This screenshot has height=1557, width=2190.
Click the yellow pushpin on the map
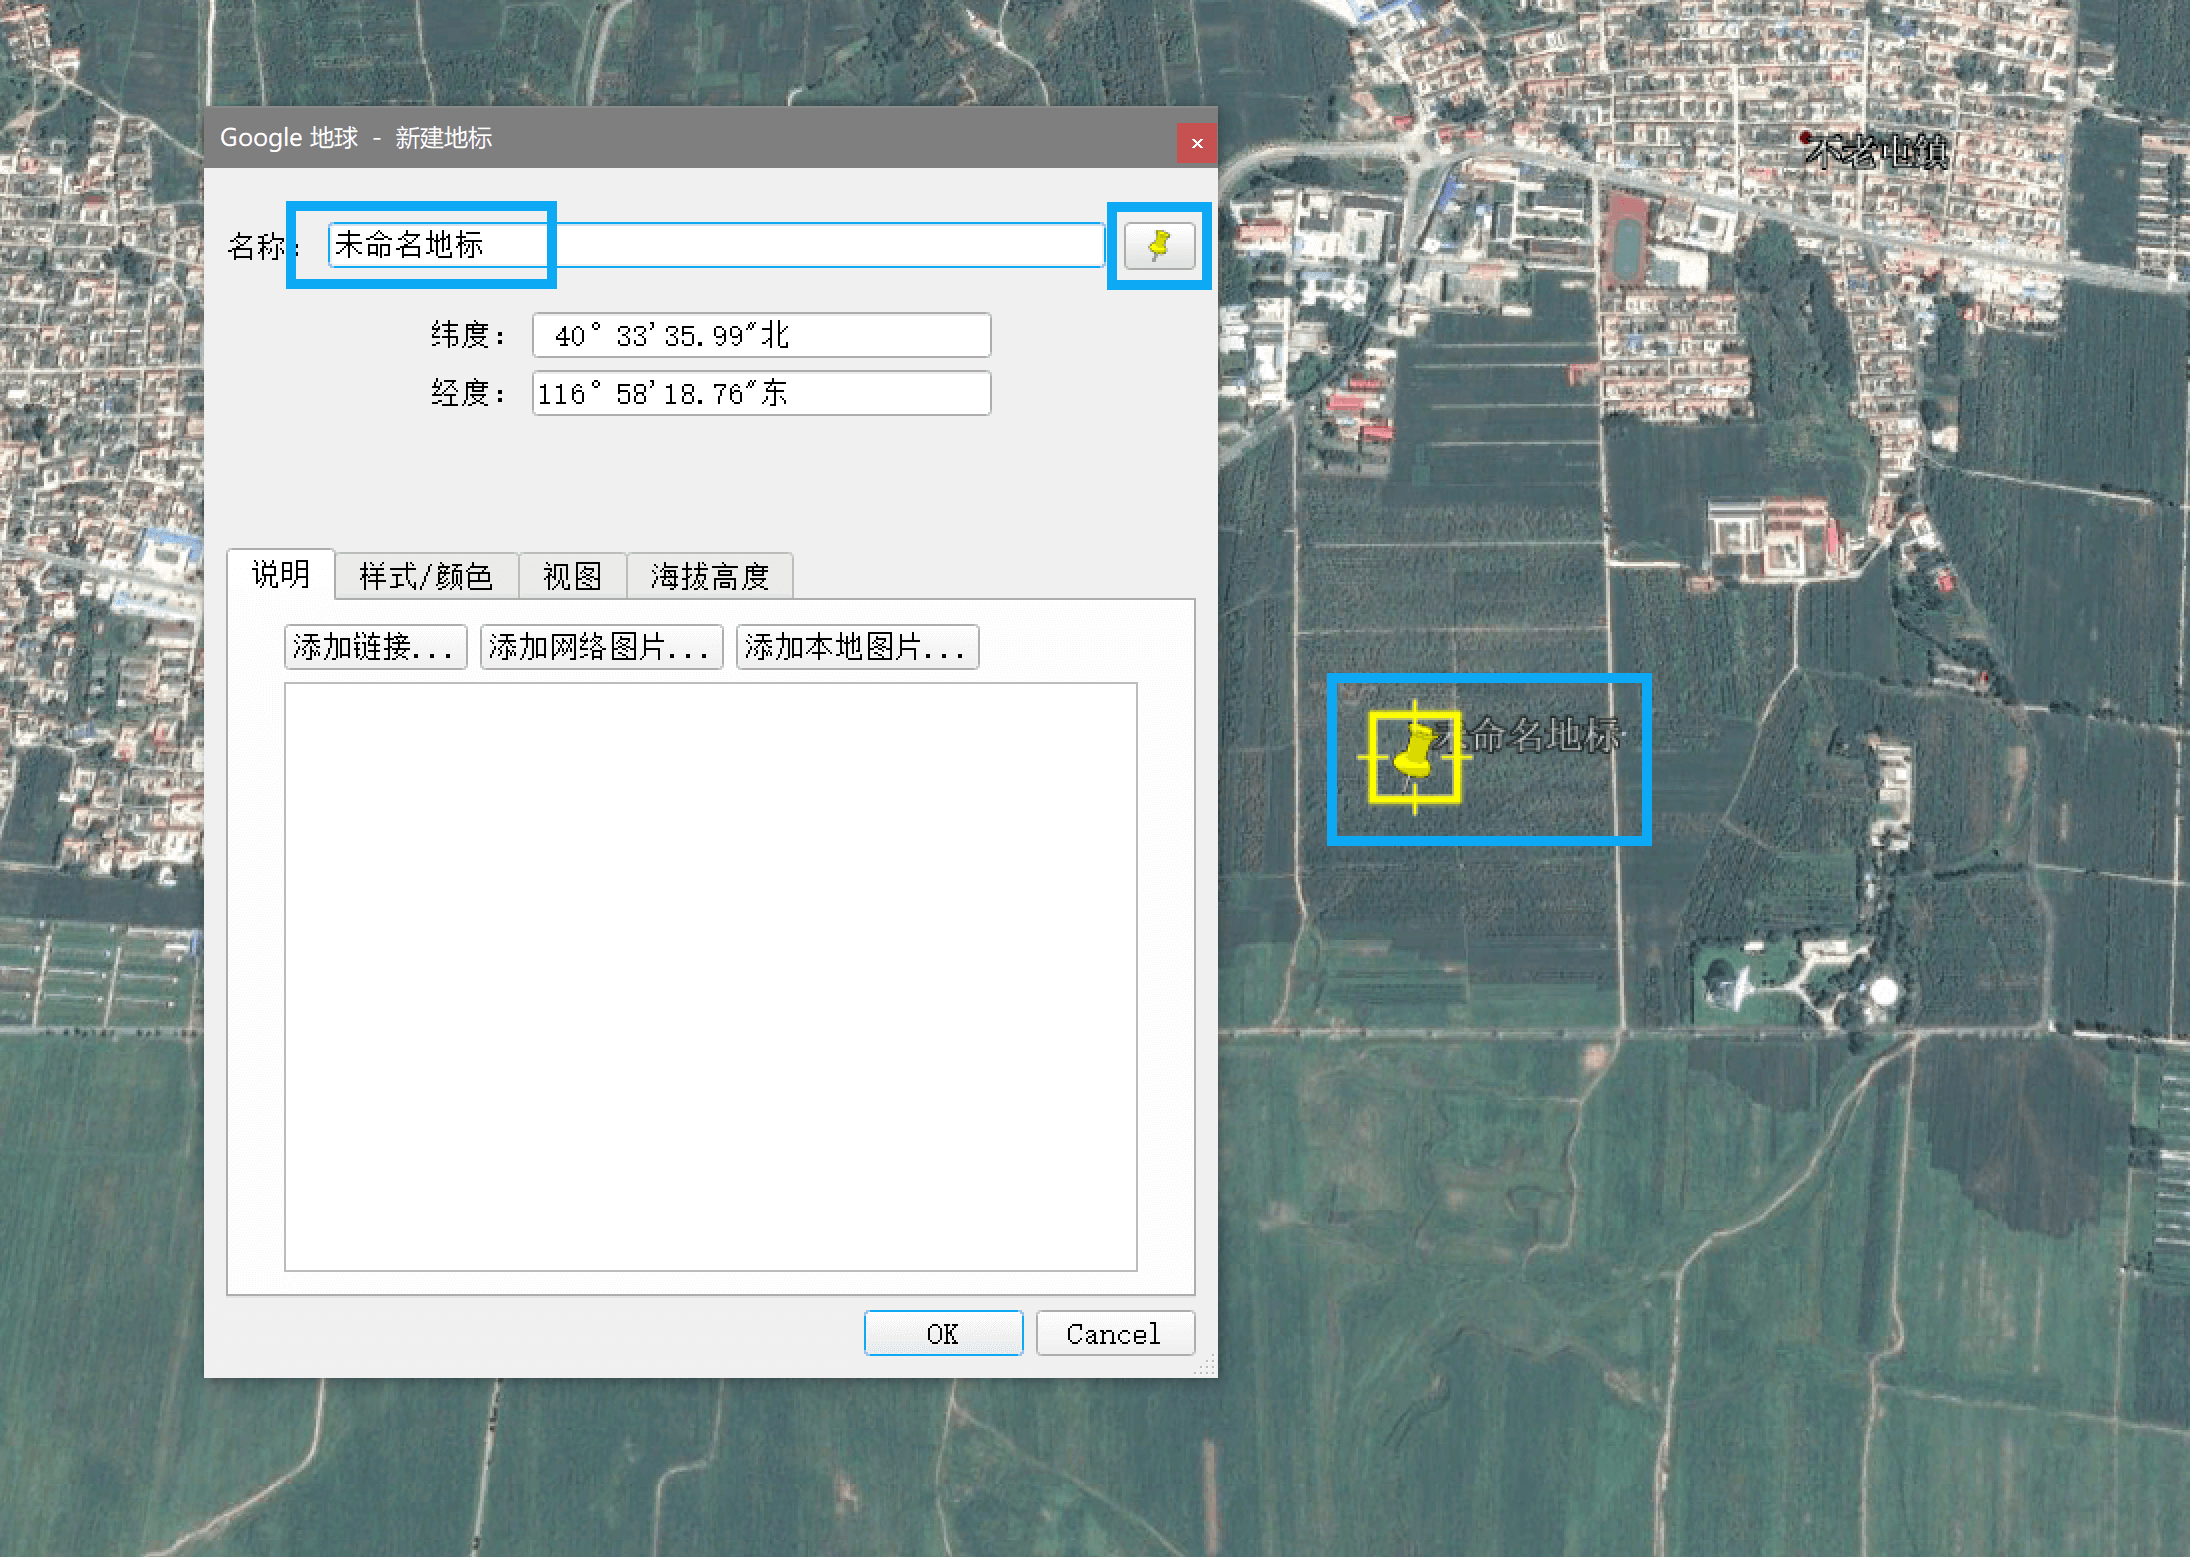1414,755
